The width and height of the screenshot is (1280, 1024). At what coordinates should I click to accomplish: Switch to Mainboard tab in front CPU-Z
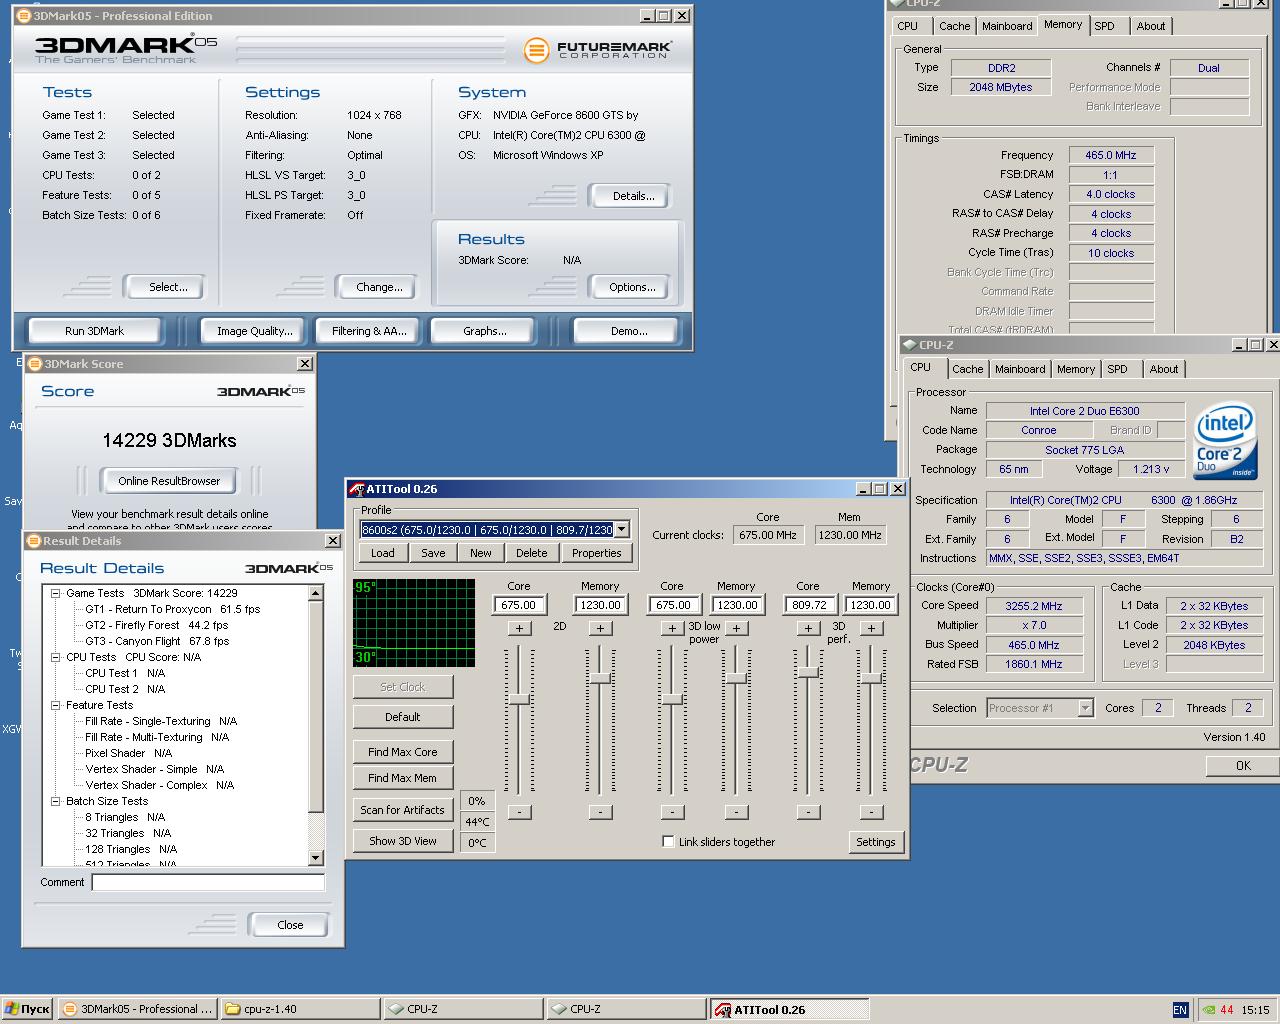[1020, 369]
